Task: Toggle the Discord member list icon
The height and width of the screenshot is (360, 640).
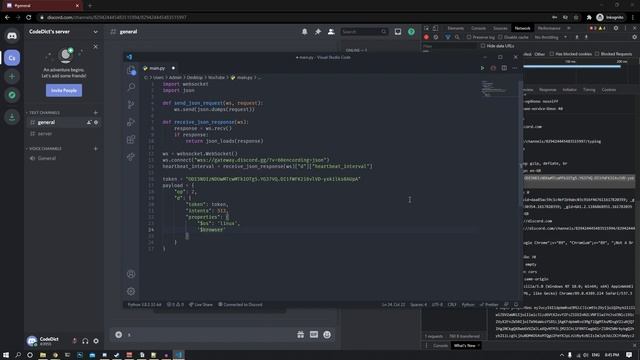Action: (331, 32)
